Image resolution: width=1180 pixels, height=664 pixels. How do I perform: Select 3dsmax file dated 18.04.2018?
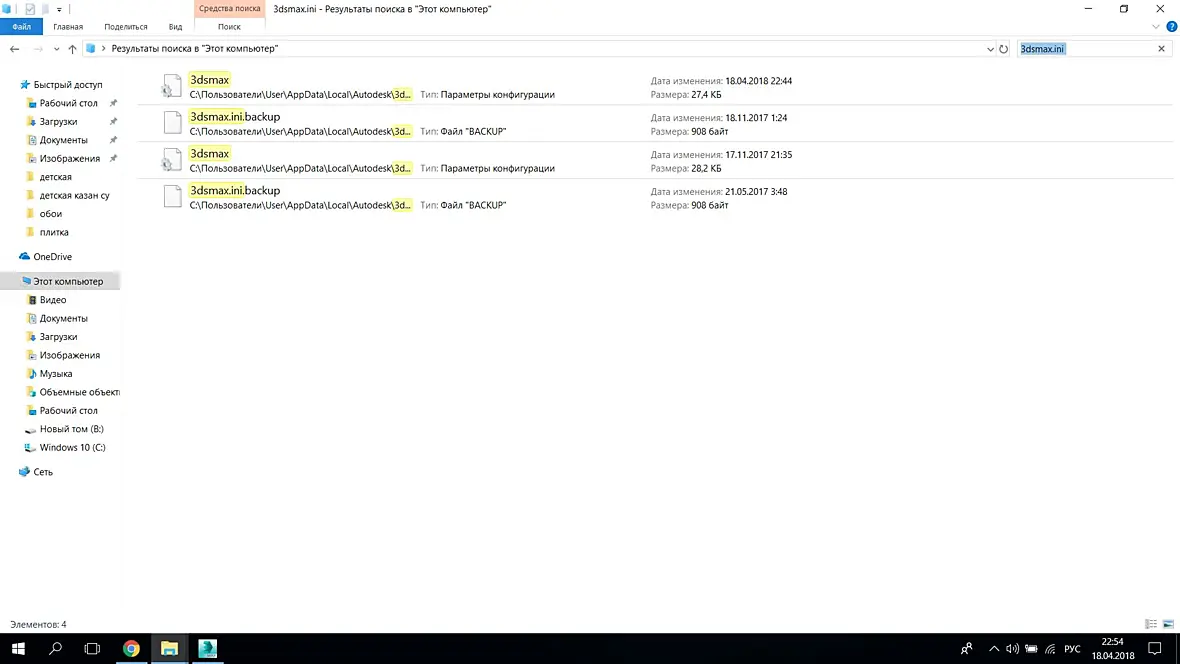[x=655, y=87]
